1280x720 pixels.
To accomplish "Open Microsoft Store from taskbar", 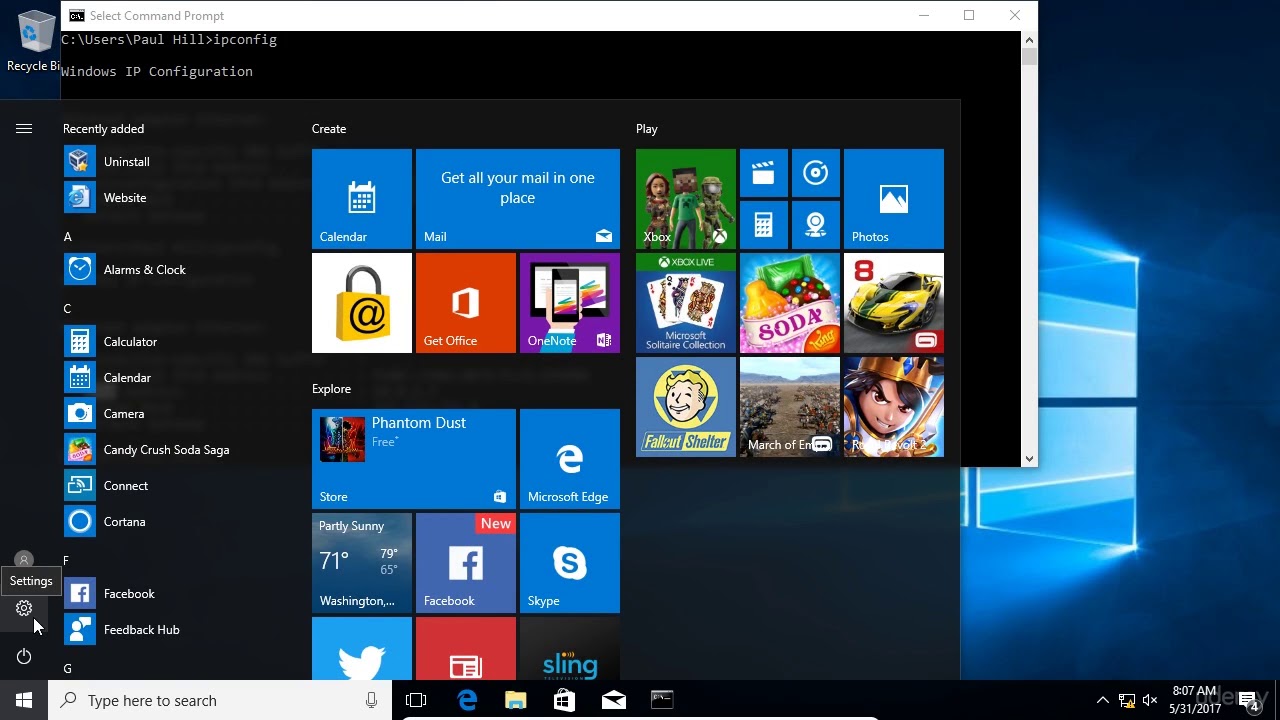I will pyautogui.click(x=565, y=700).
